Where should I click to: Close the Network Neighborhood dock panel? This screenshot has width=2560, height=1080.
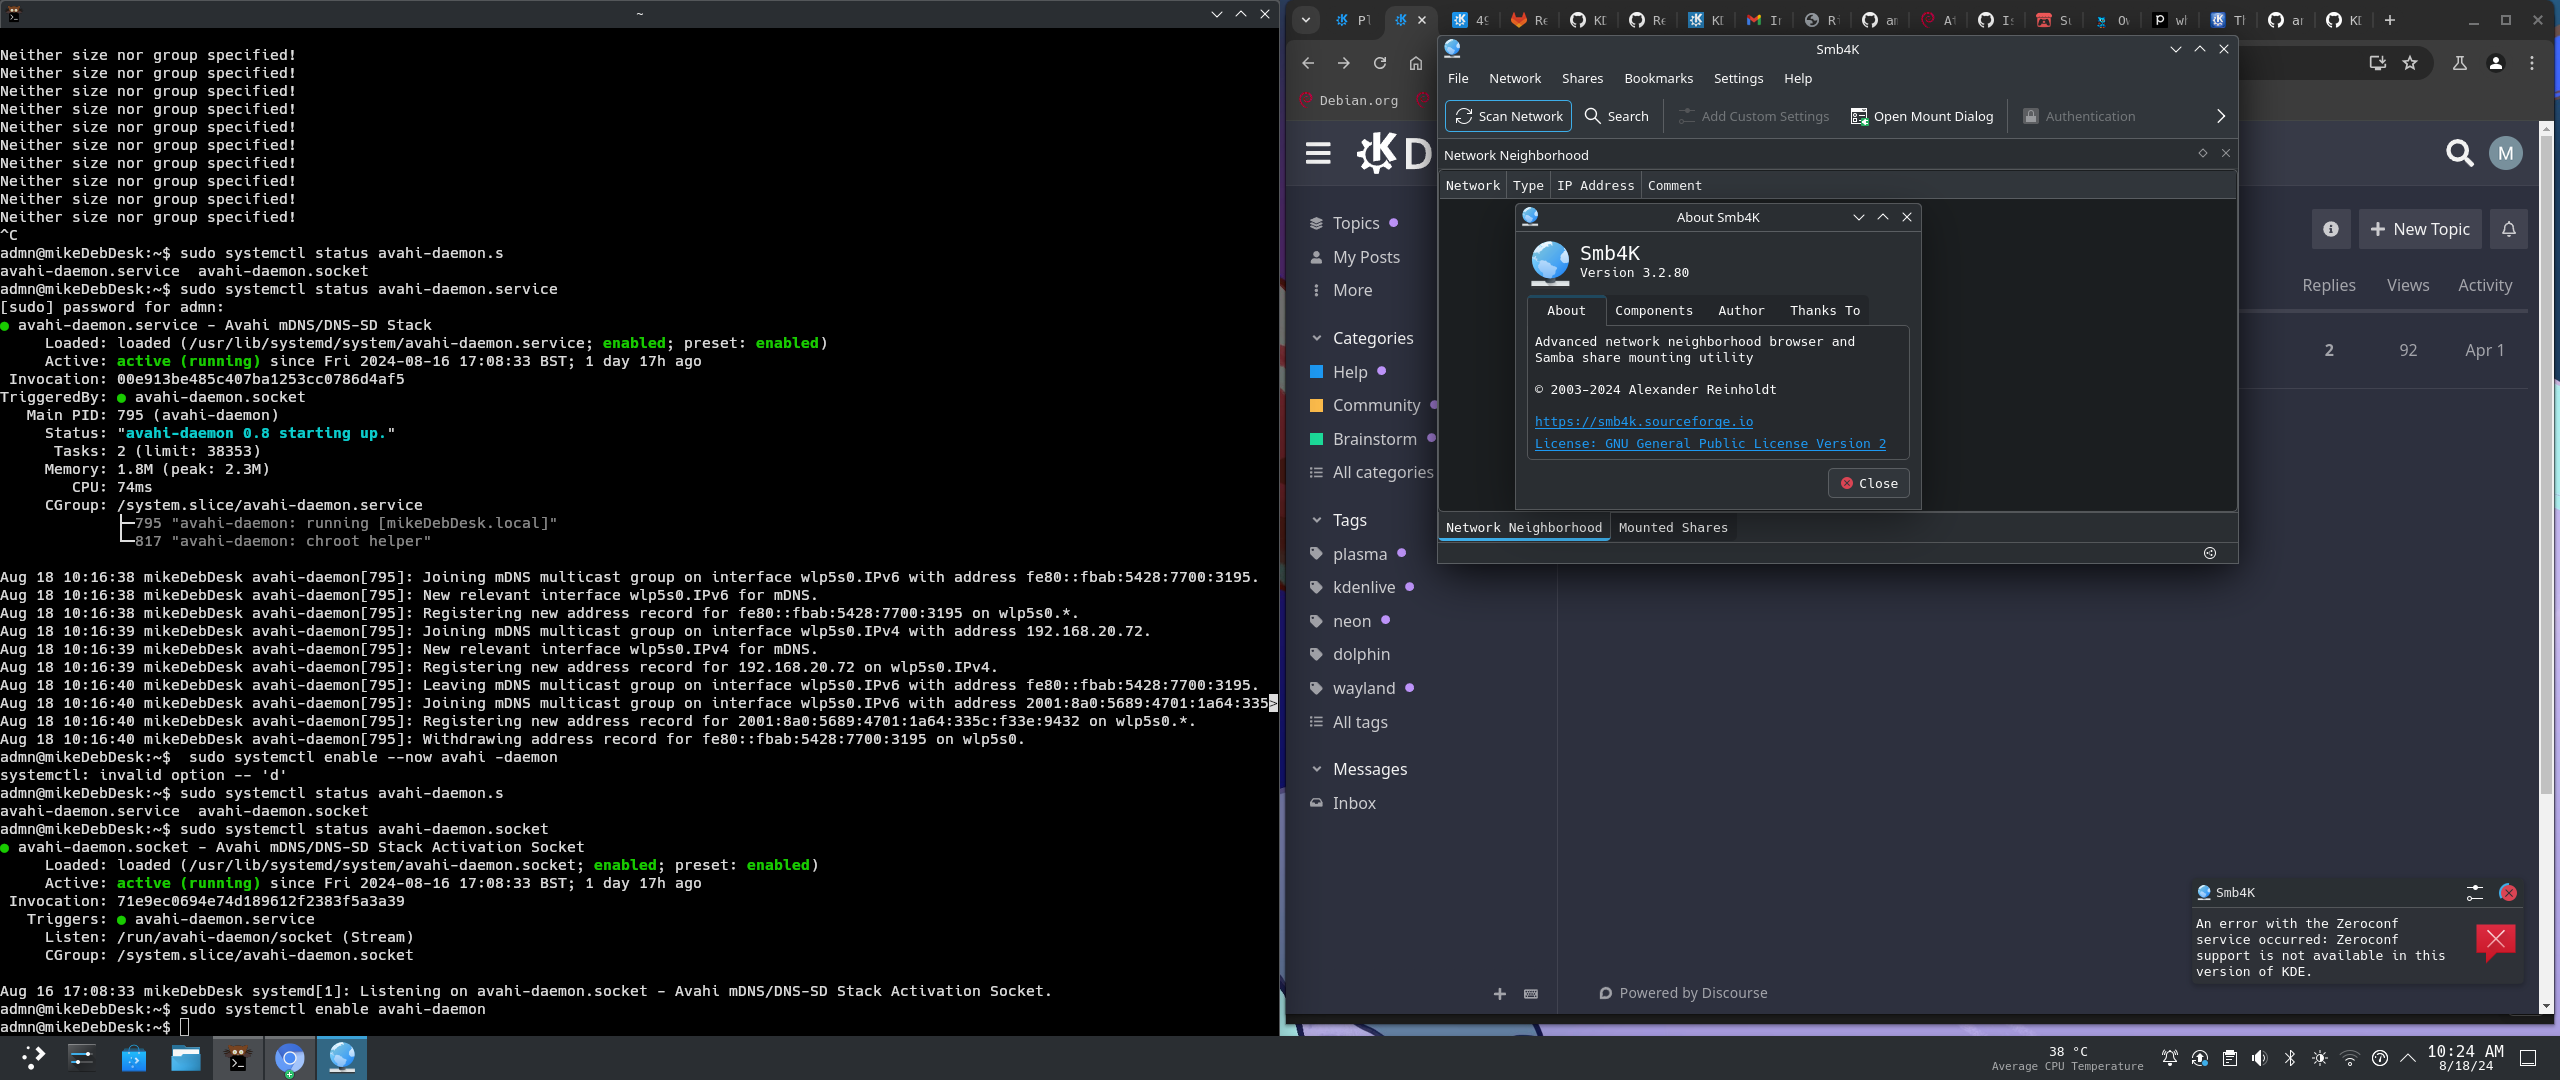[2225, 153]
